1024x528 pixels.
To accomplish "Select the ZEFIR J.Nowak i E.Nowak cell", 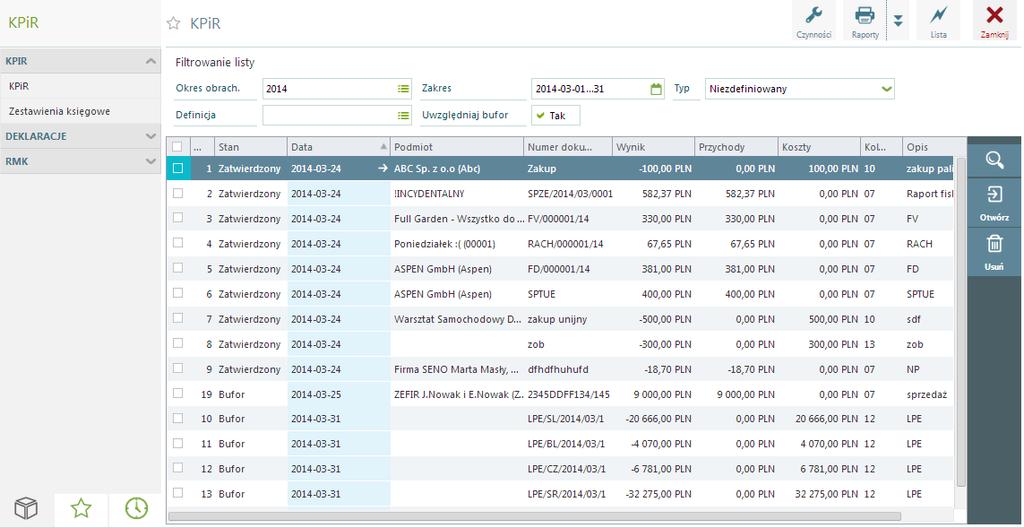I will [457, 393].
